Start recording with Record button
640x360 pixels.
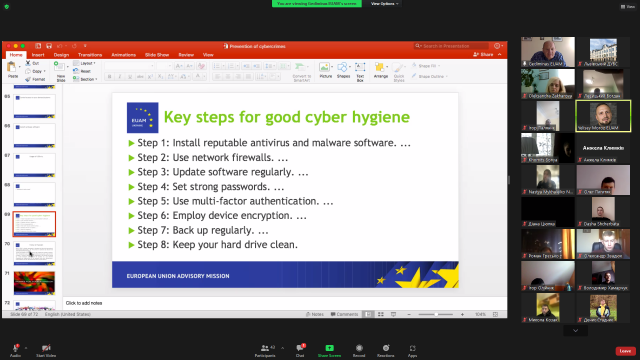click(359, 350)
